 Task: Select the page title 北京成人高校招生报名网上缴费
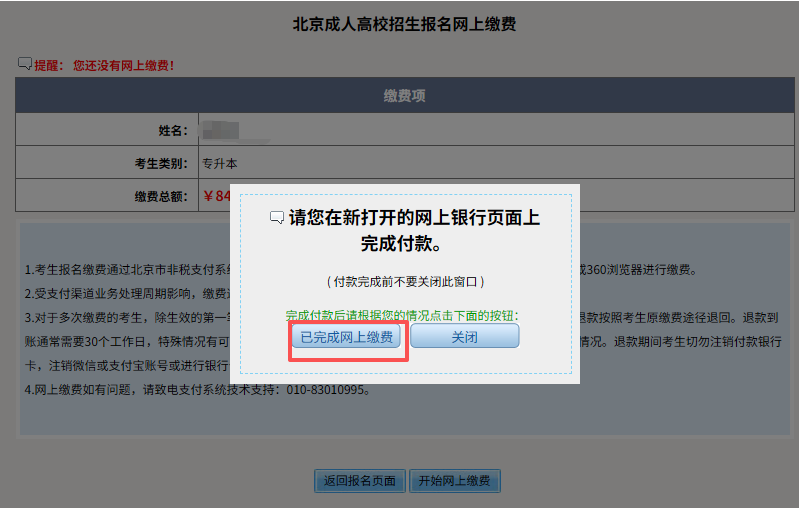(x=404, y=24)
